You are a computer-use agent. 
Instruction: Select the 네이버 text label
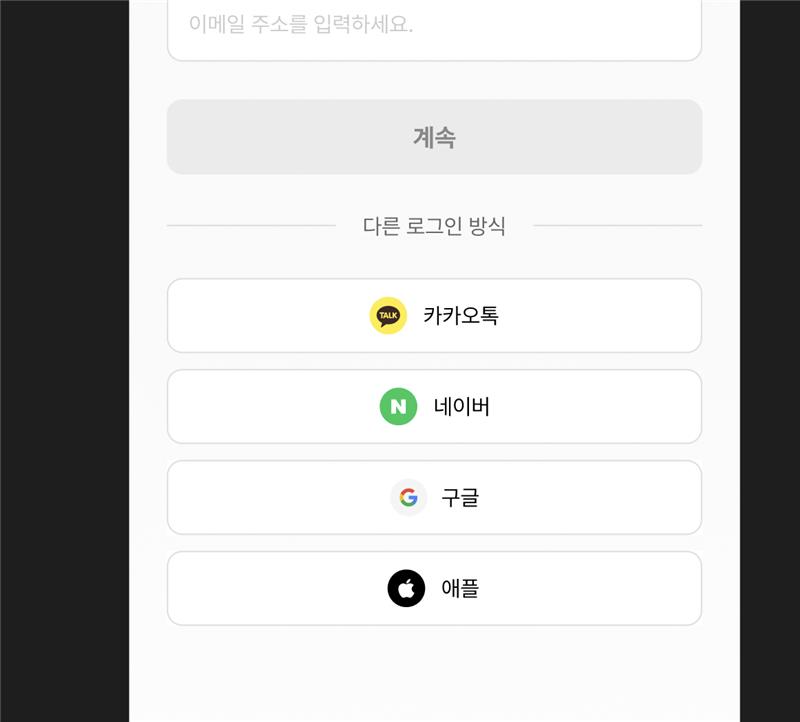click(462, 407)
